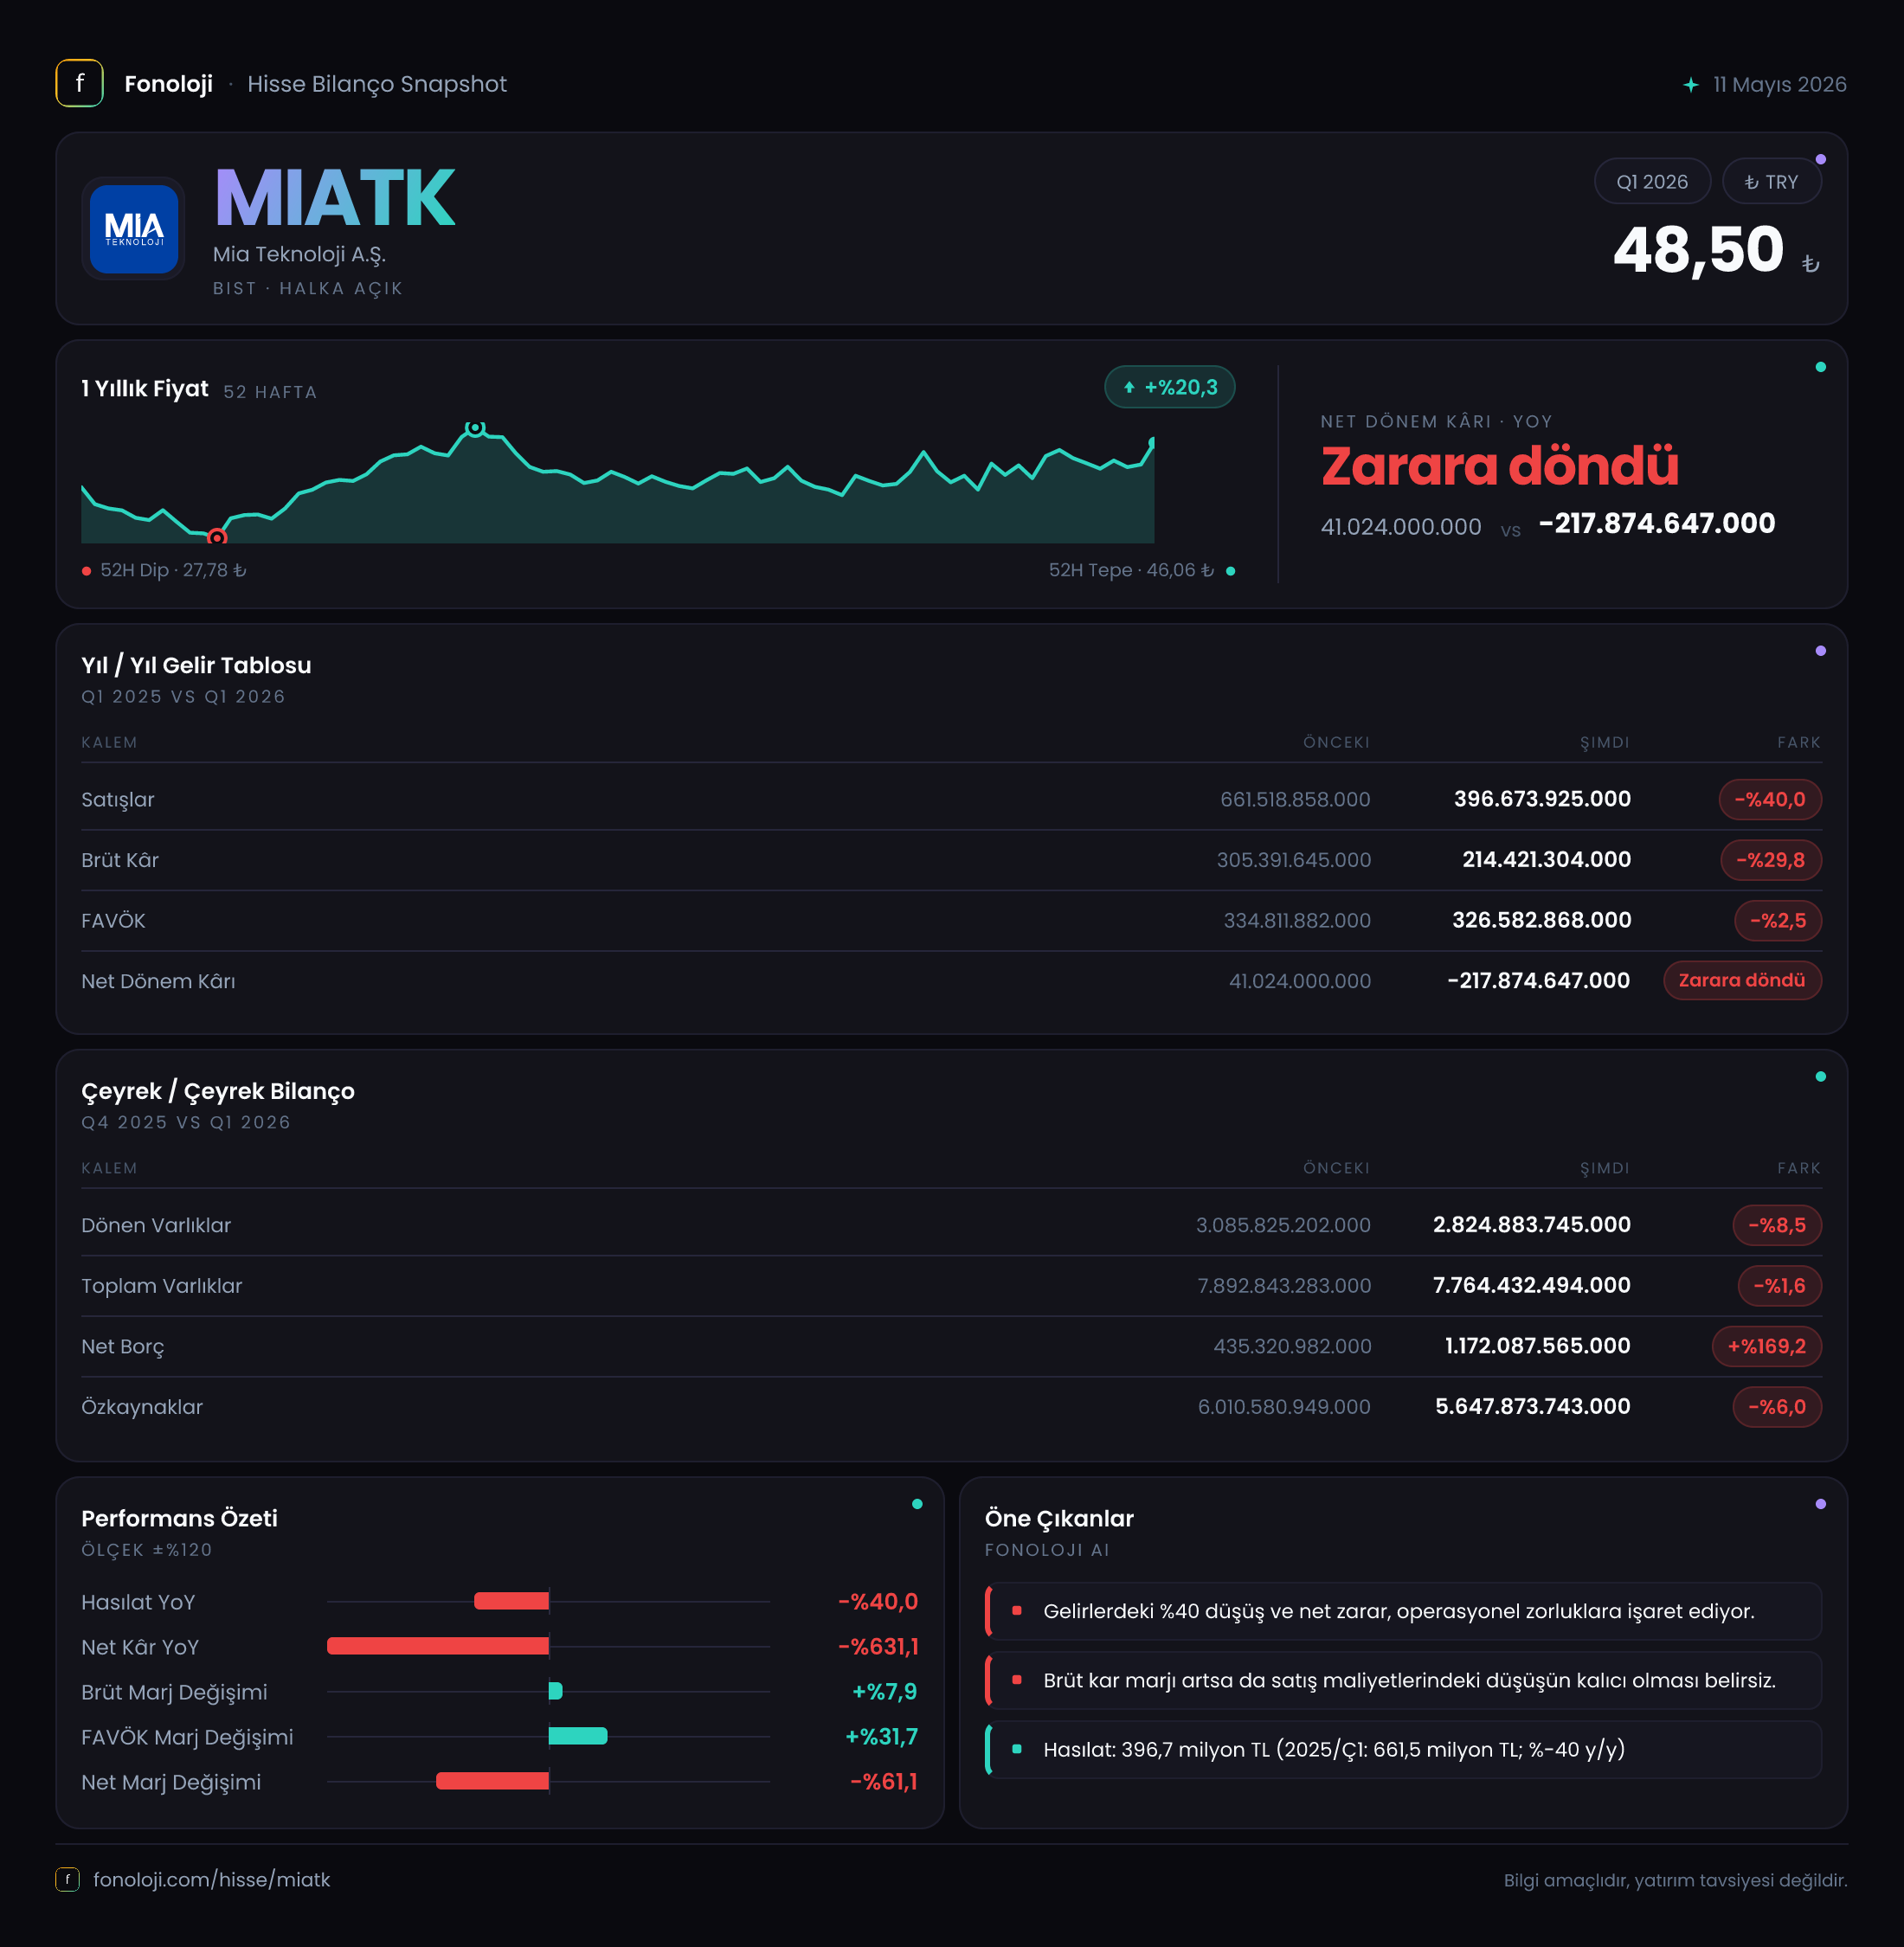Click the lira symbol after the 48,50 price
This screenshot has width=1904, height=1947.
point(1810,264)
